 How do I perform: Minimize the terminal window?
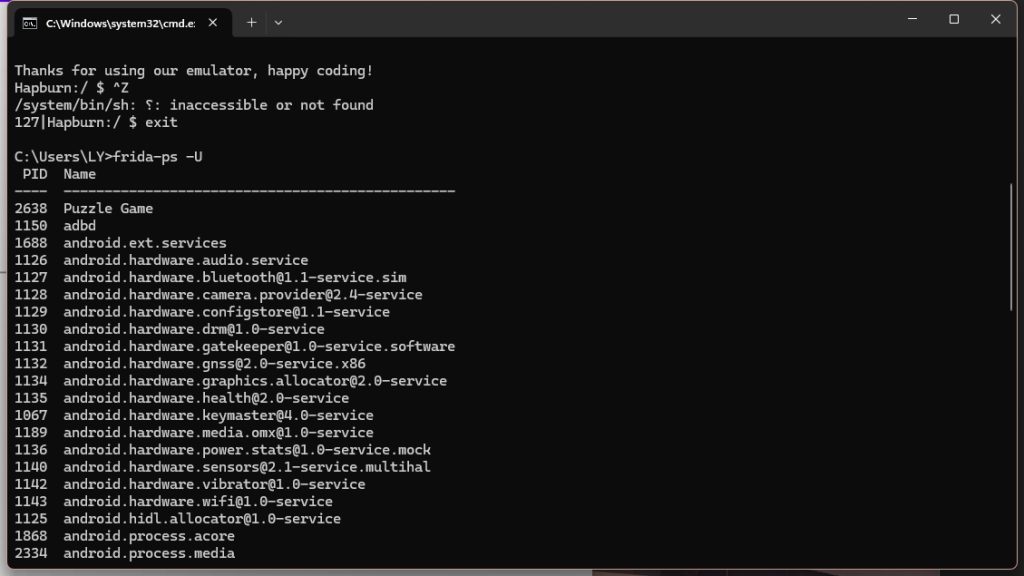[912, 20]
